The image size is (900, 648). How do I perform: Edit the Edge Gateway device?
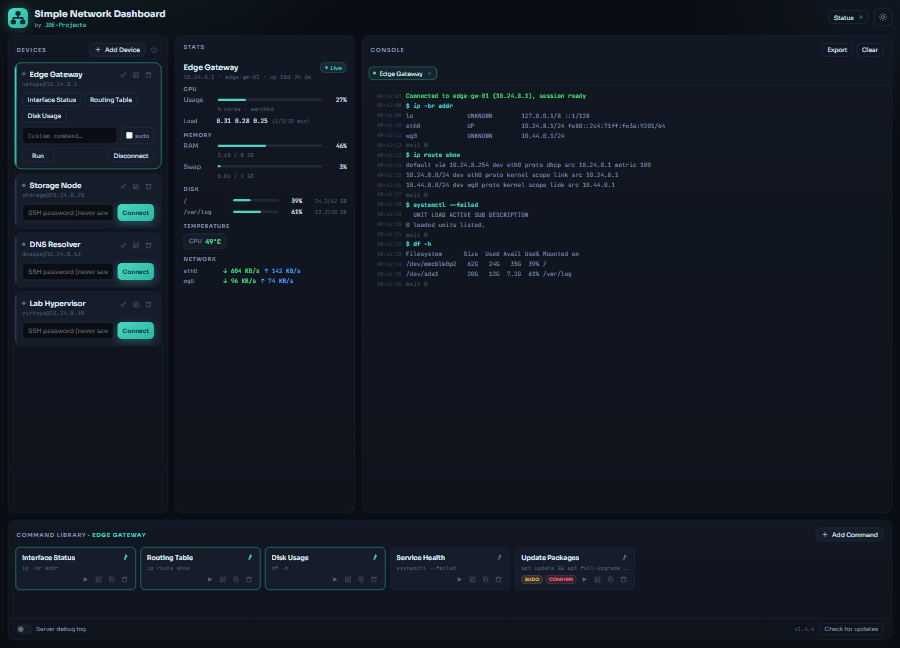(x=136, y=75)
